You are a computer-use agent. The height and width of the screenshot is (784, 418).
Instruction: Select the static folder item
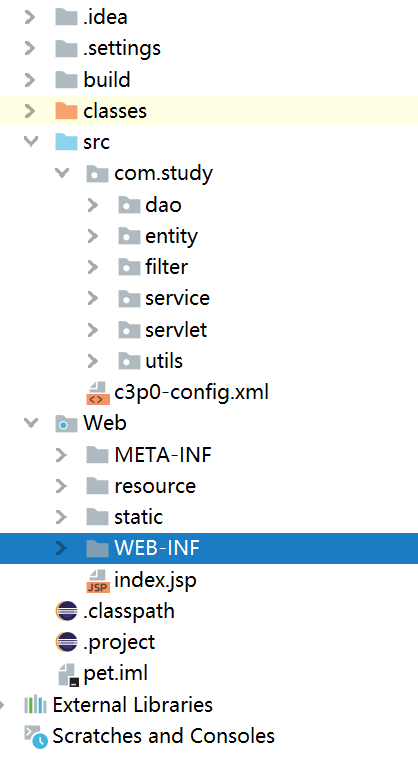138,517
